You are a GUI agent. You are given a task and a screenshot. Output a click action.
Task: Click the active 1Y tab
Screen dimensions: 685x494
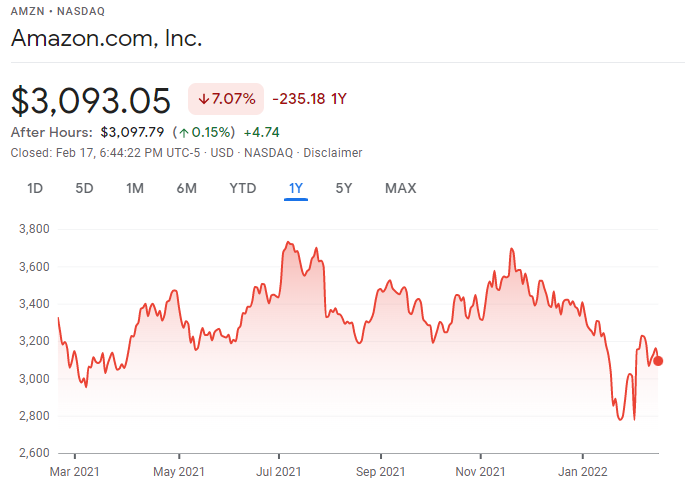click(x=296, y=188)
